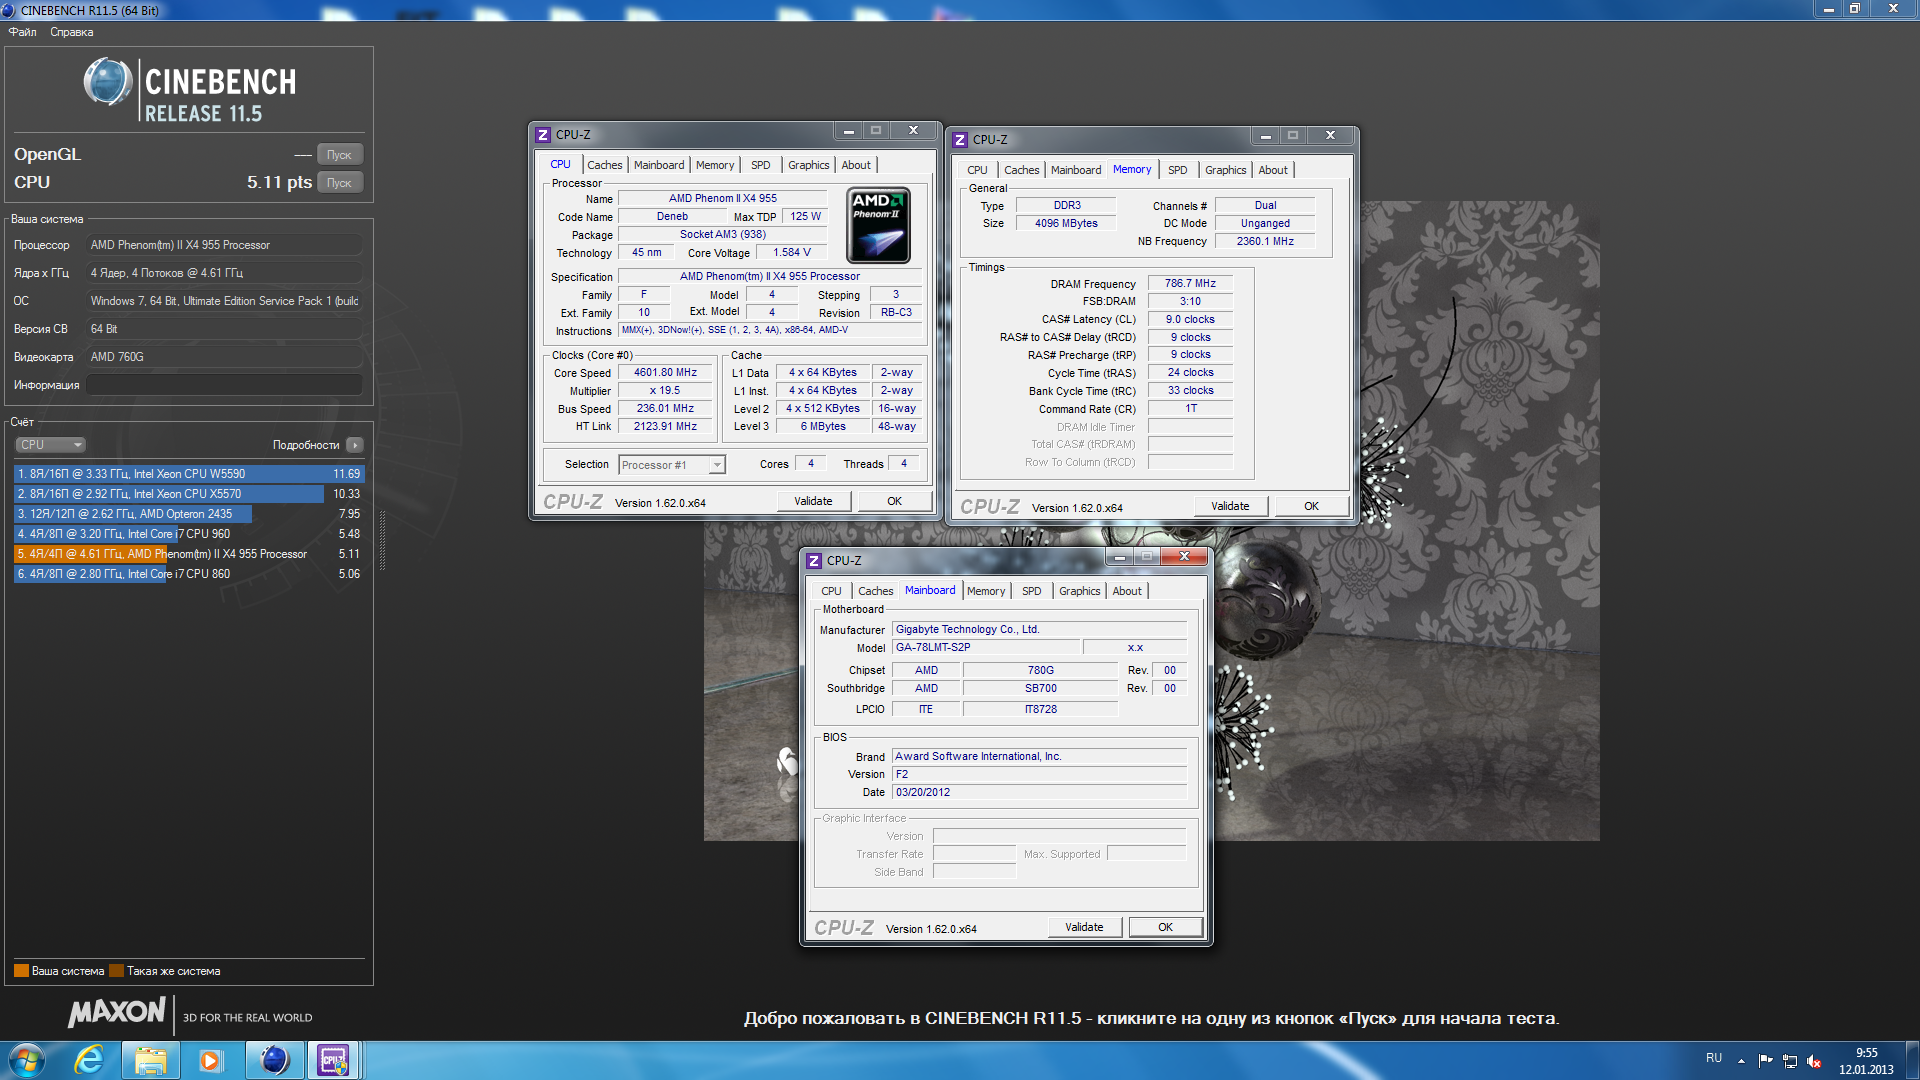Viewport: 1920px width, 1080px height.
Task: Click the AMD Phenom II processor logo
Action: [x=878, y=225]
